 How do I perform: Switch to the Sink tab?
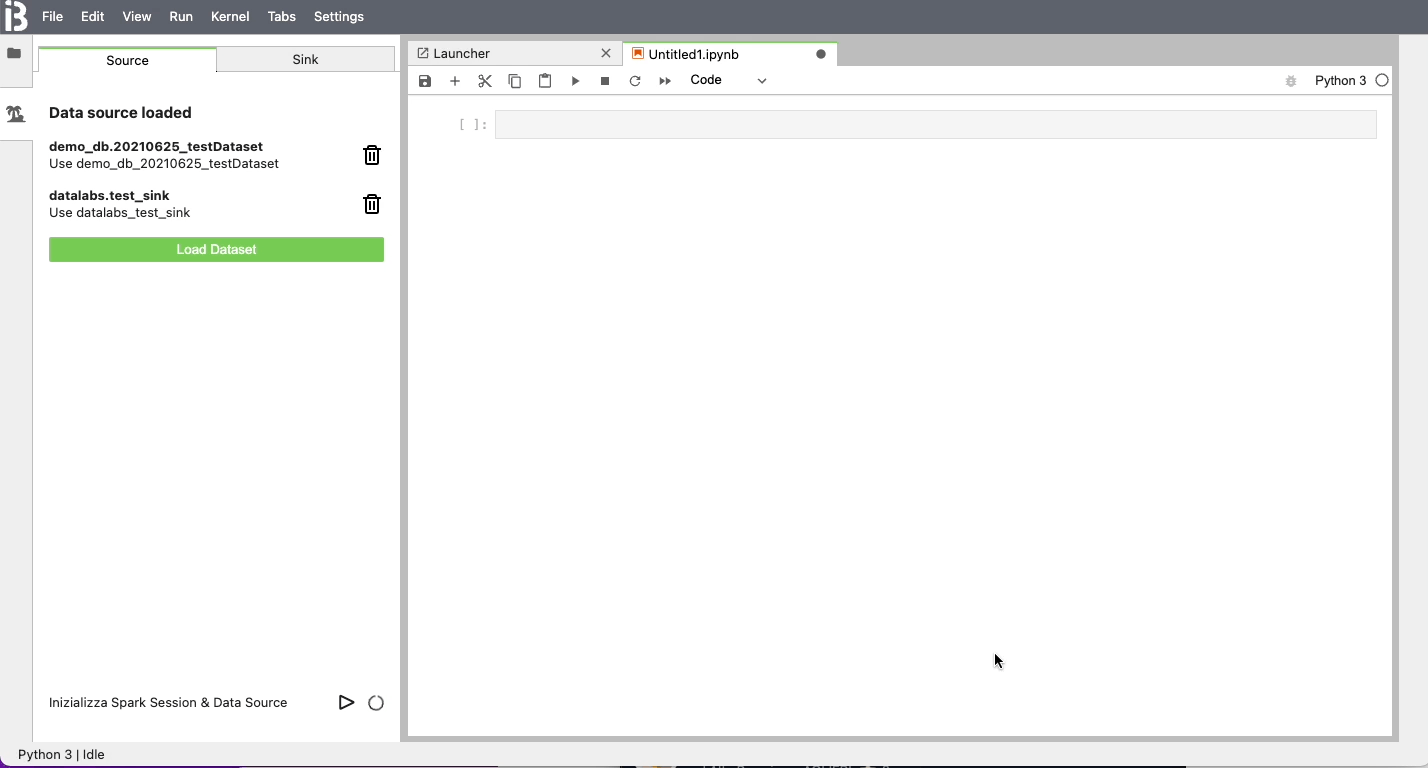point(305,60)
